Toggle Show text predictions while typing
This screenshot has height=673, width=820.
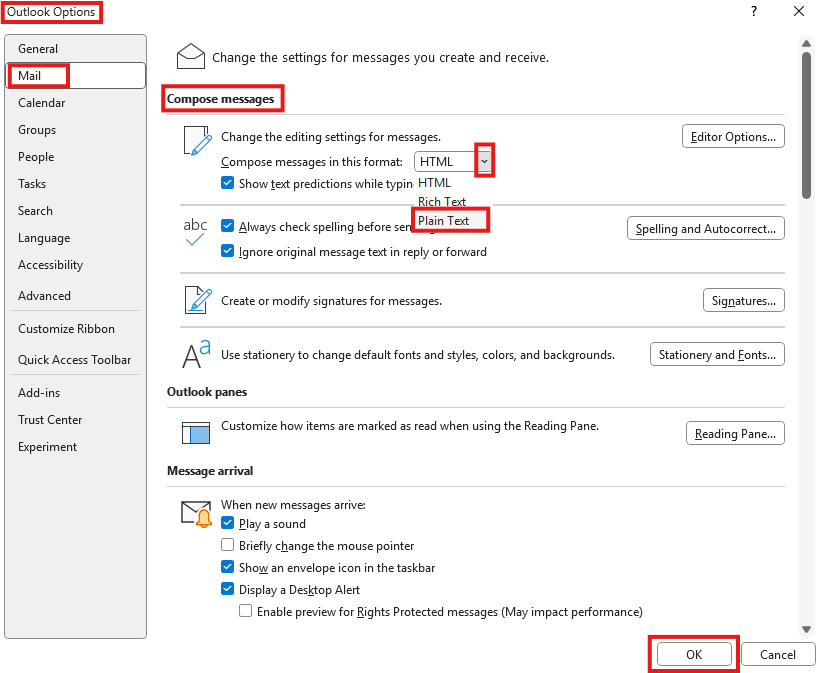pos(227,183)
